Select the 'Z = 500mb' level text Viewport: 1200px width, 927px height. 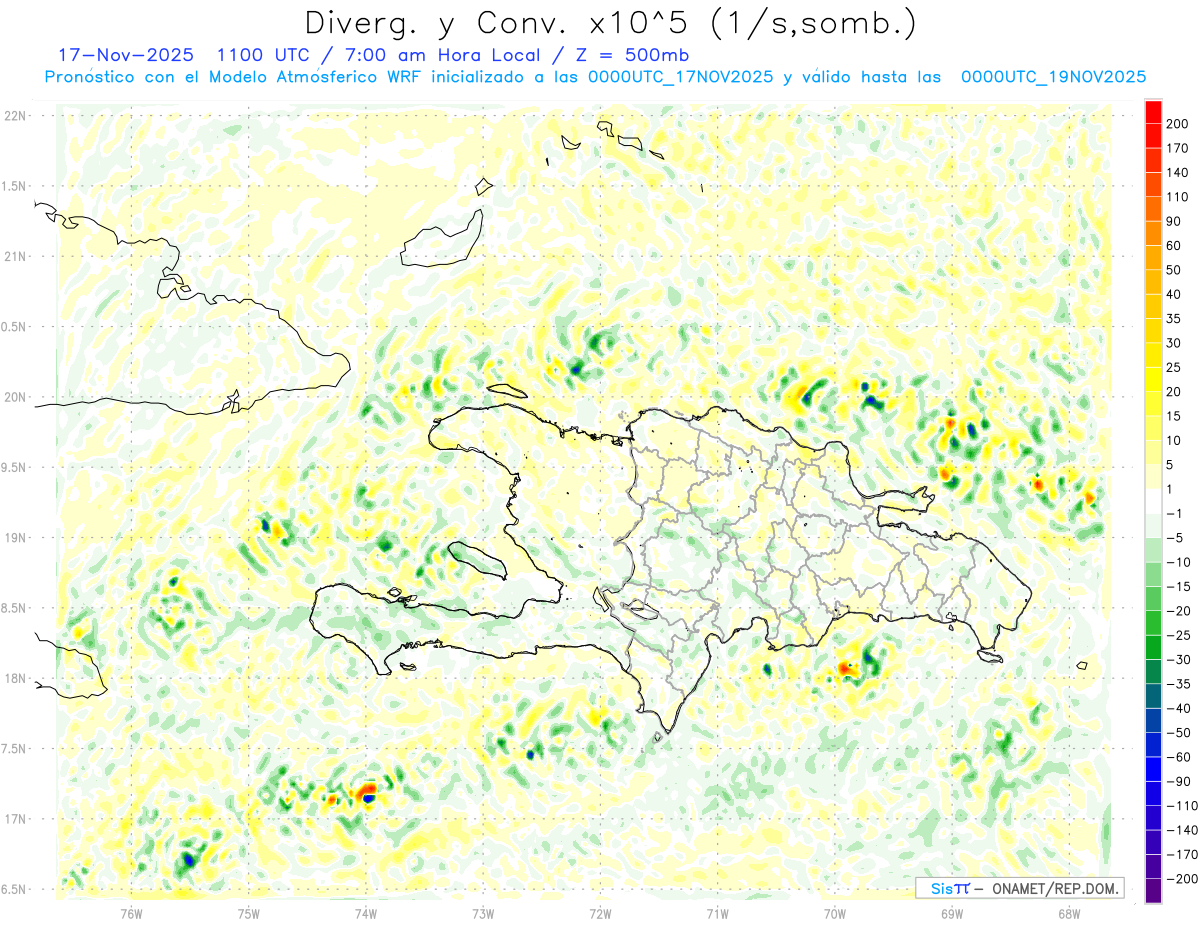pos(633,54)
